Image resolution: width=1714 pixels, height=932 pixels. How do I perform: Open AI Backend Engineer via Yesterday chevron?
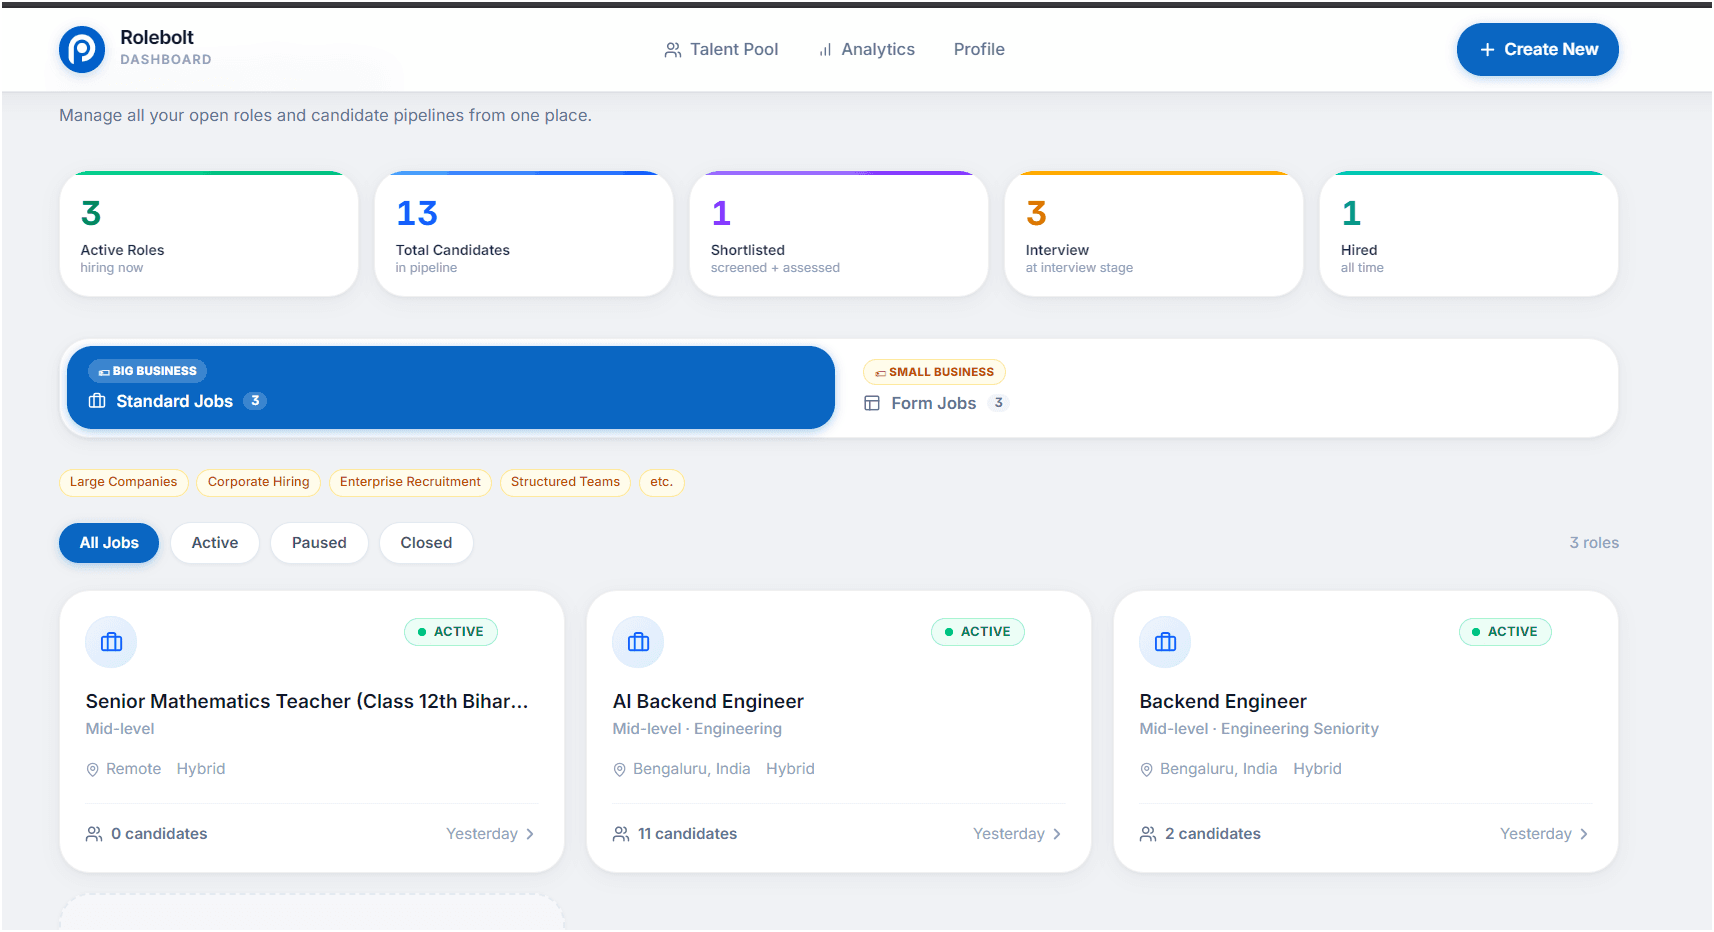(1057, 834)
